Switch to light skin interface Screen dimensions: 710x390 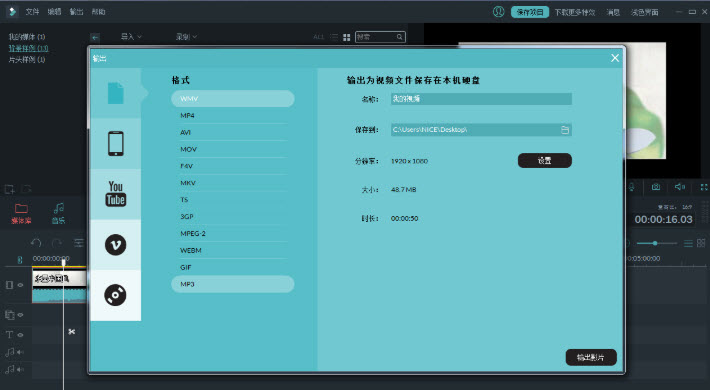click(644, 12)
